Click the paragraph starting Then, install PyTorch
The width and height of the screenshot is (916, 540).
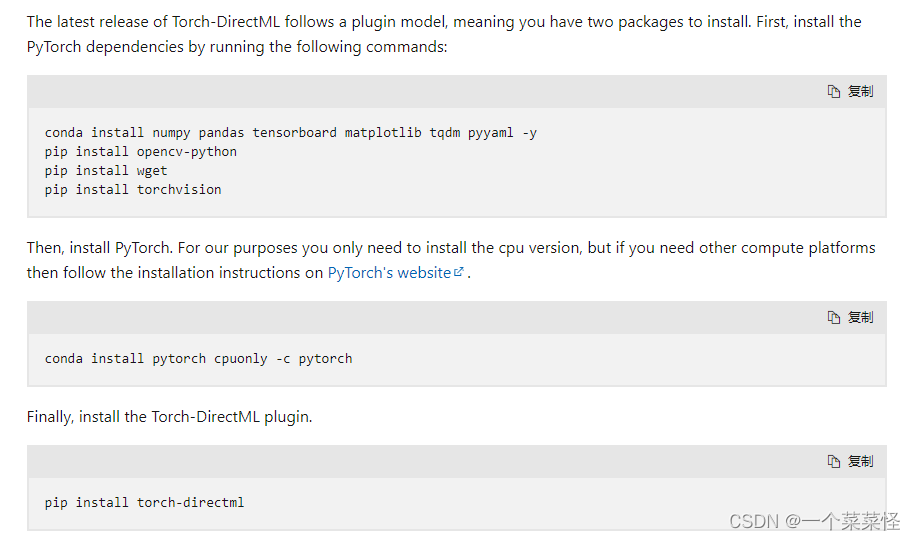tap(451, 260)
